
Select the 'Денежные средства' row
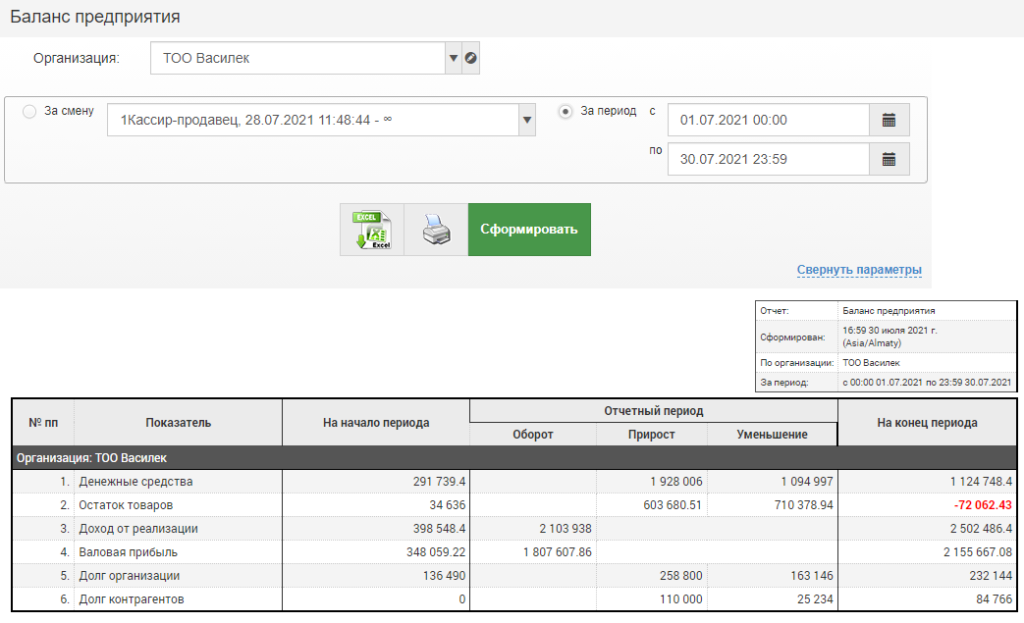tap(150, 482)
